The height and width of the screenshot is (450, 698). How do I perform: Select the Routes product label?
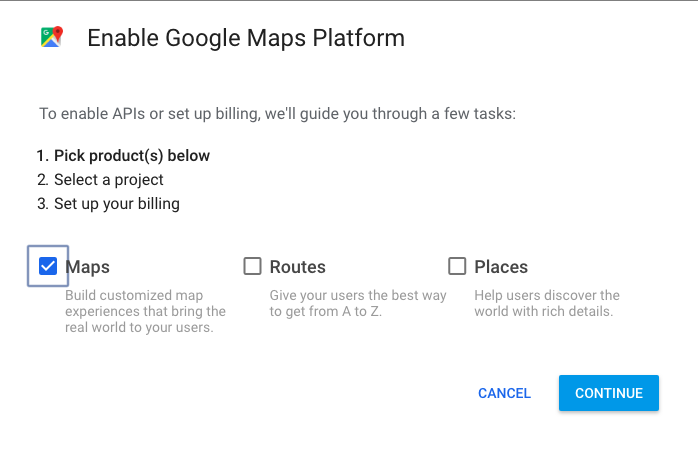pyautogui.click(x=297, y=267)
